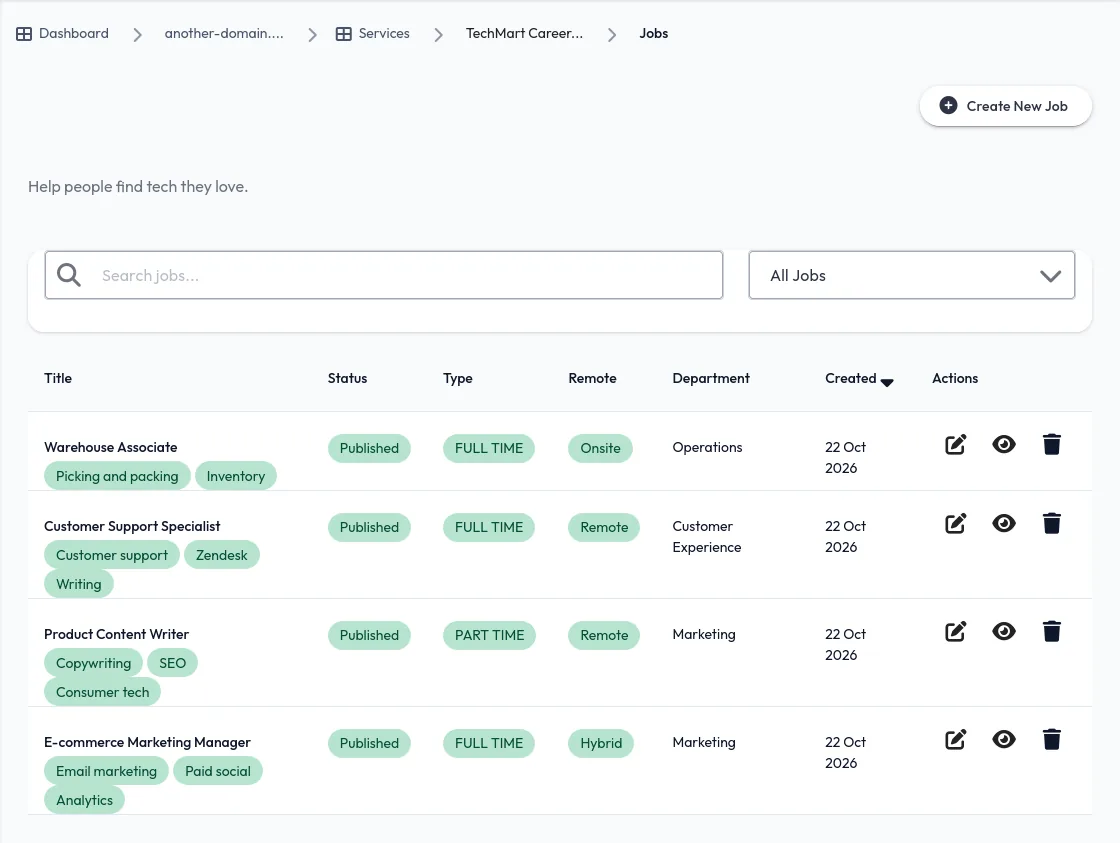Open another-domain breadcrumb link
The height and width of the screenshot is (843, 1120).
tap(224, 34)
